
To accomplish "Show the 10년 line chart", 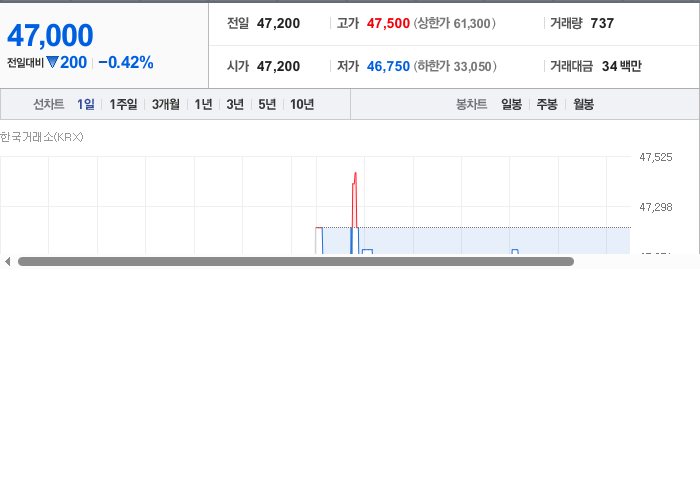I will [302, 104].
